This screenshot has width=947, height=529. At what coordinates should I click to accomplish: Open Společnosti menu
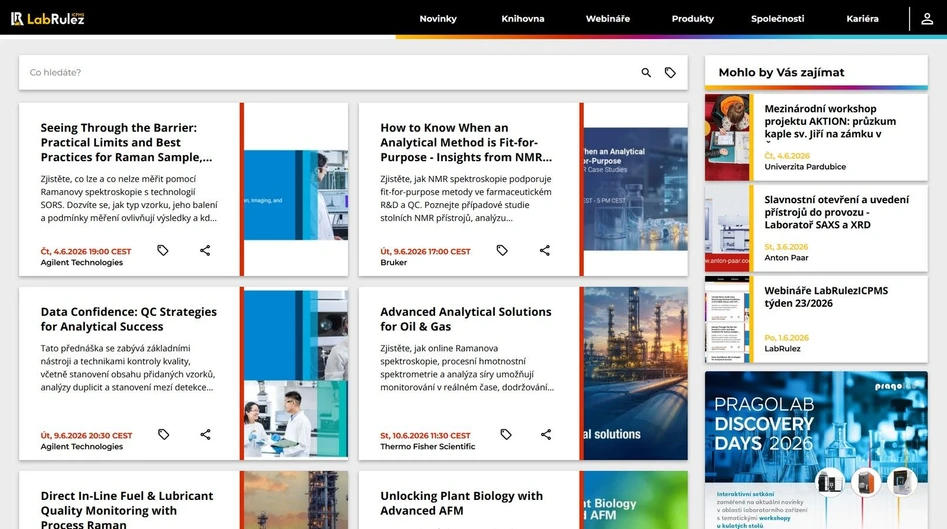pyautogui.click(x=777, y=19)
